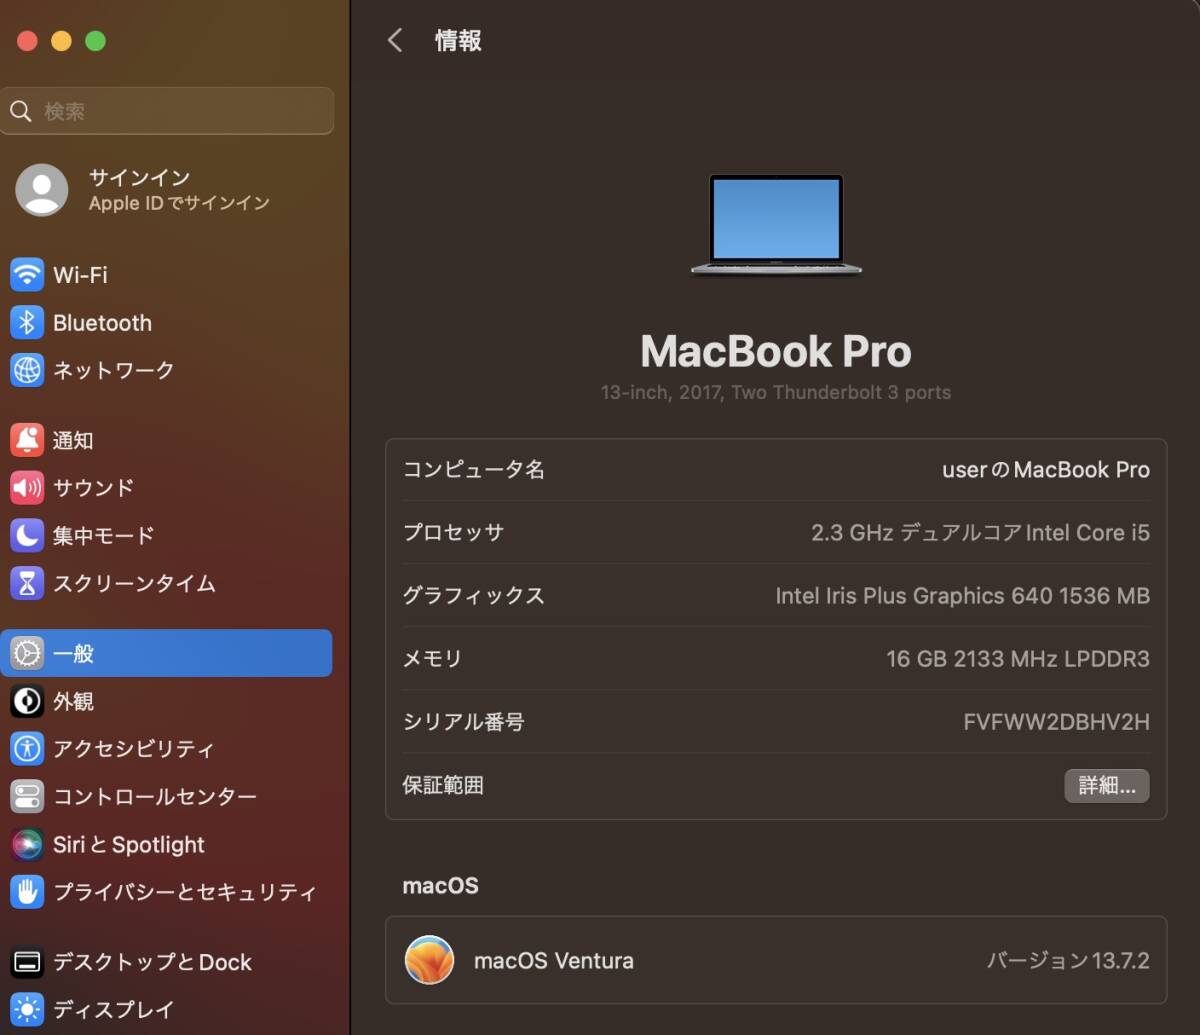Open サインイン Apple ID sign-in
The height and width of the screenshot is (1035, 1200).
coord(166,189)
